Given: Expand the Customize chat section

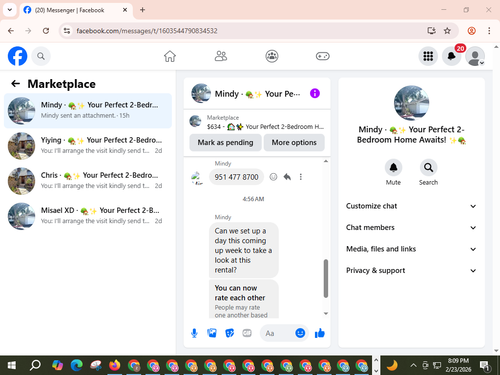Looking at the screenshot, I should tap(411, 206).
